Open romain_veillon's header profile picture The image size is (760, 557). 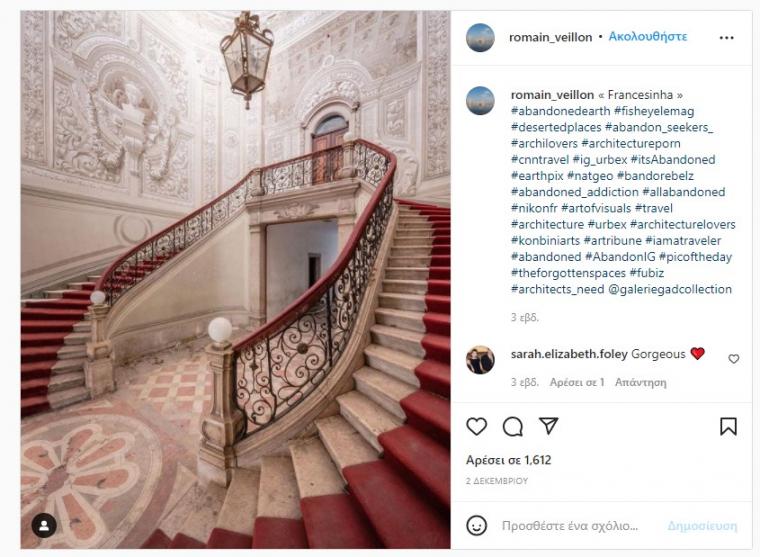(480, 37)
